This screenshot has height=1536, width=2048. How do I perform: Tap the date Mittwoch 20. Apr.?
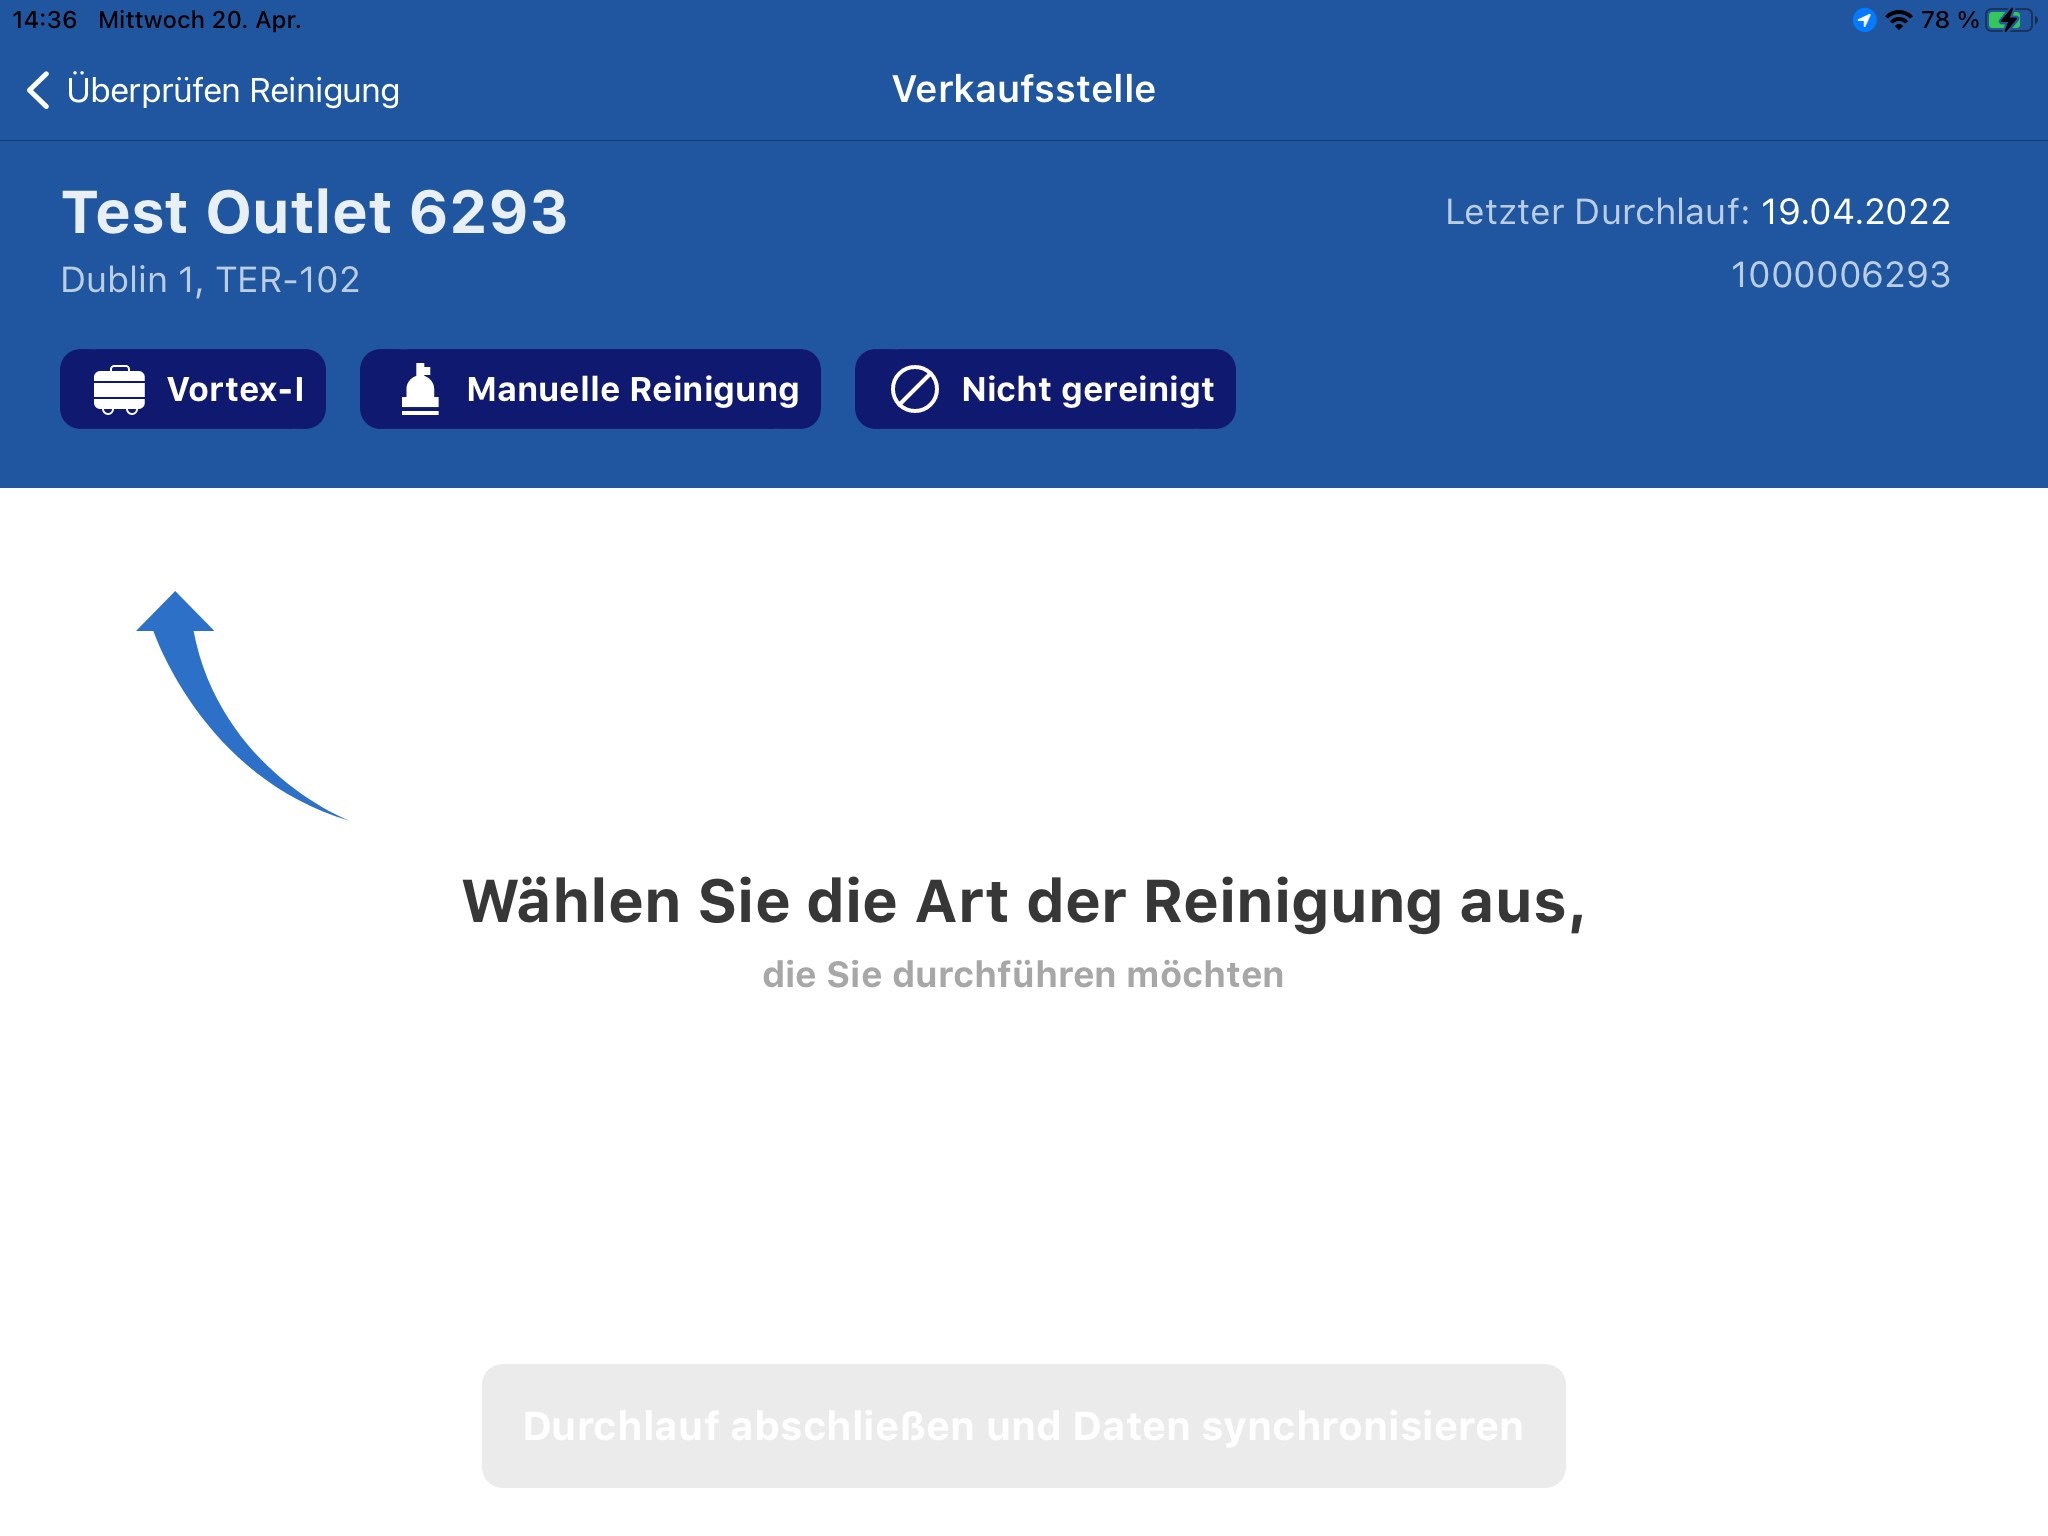199,20
